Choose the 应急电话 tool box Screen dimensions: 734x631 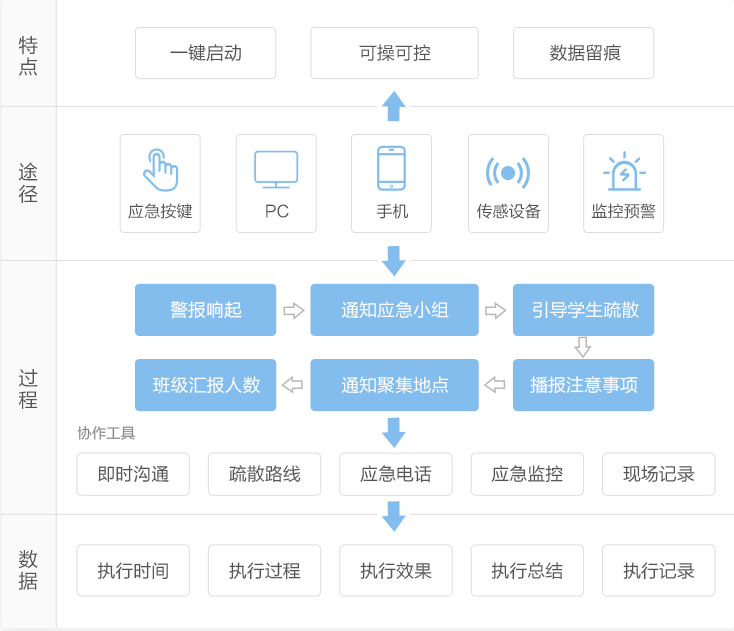coord(395,474)
